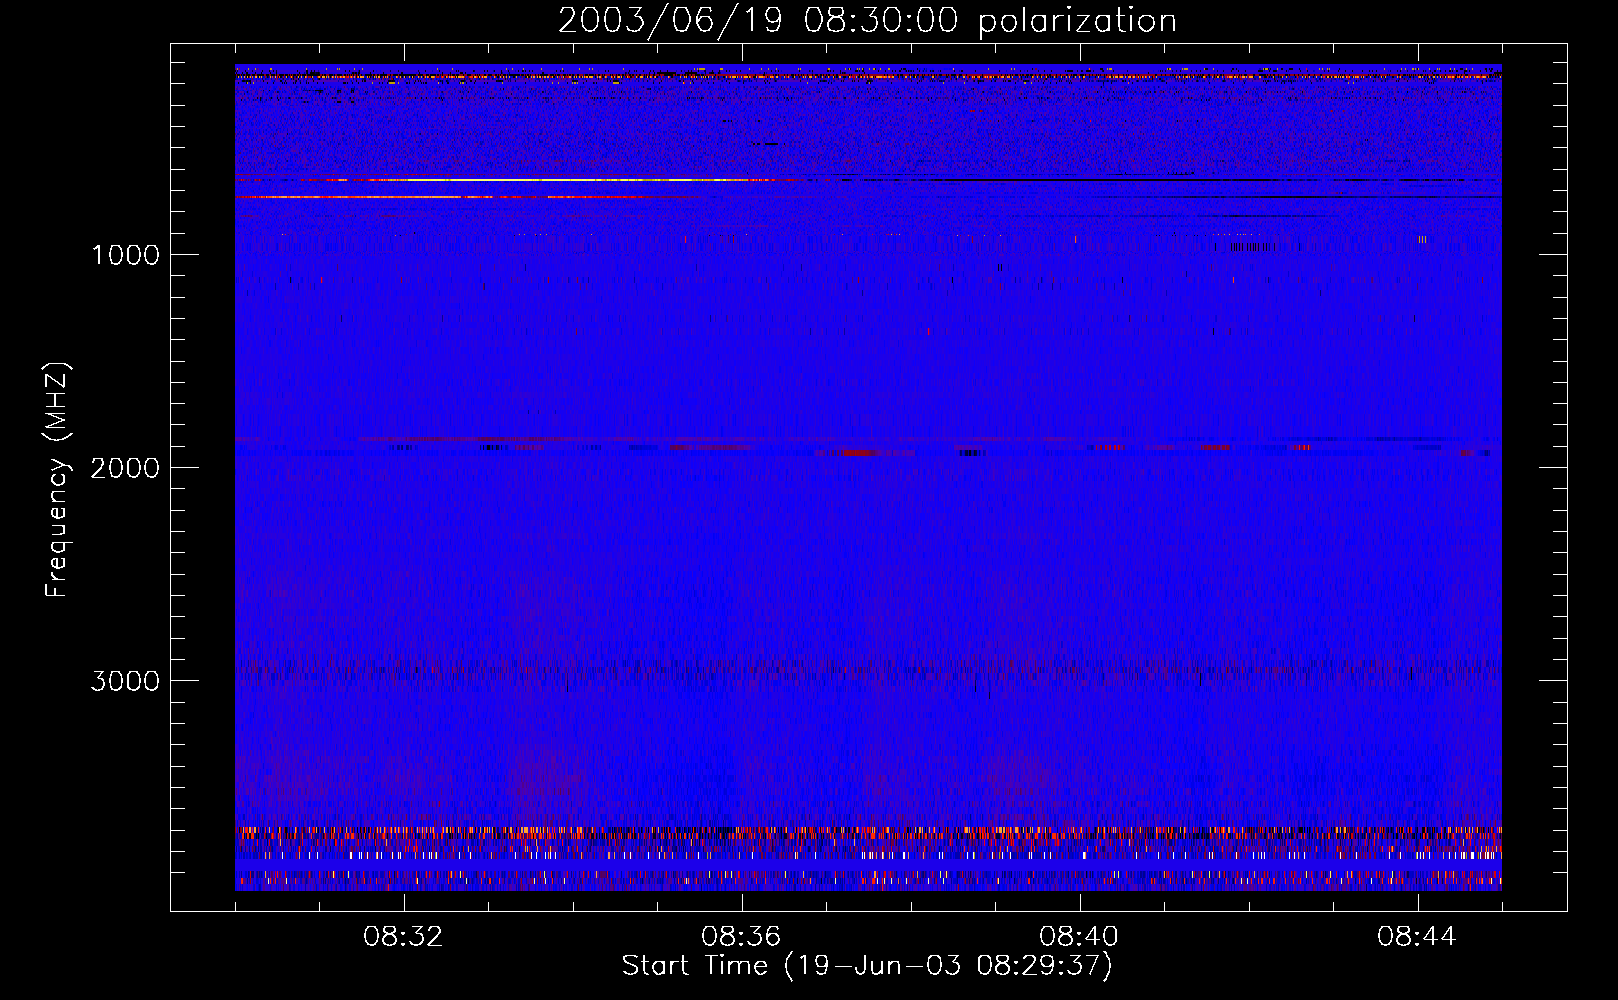Click the "2000" frequency tick label
Viewport: 1618px width, 1000px height.
(125, 468)
